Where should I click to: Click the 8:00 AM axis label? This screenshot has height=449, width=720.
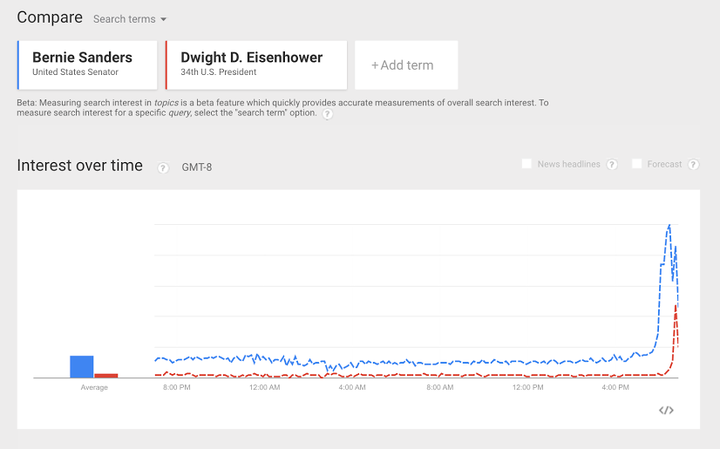click(x=440, y=387)
